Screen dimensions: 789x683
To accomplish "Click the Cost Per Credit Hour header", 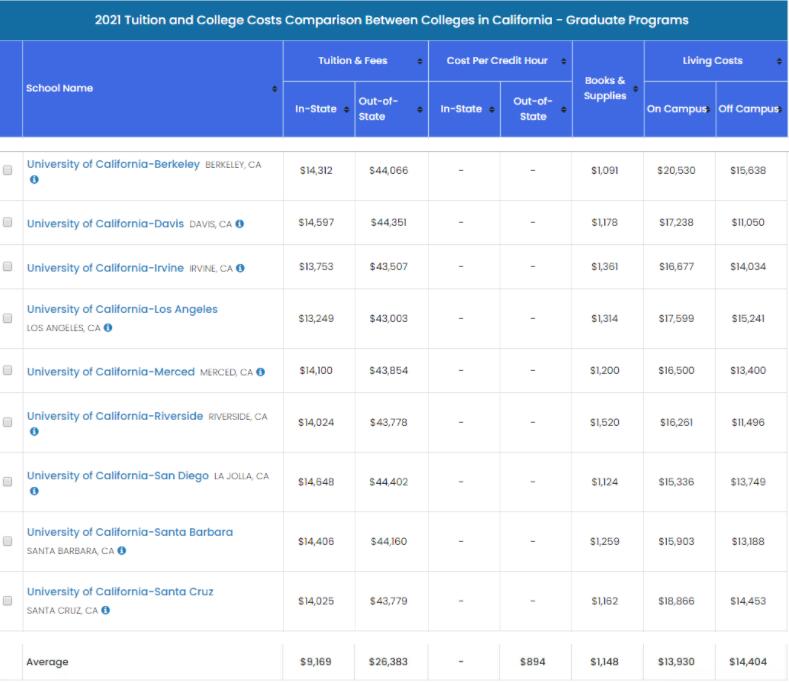I will 498,61.
